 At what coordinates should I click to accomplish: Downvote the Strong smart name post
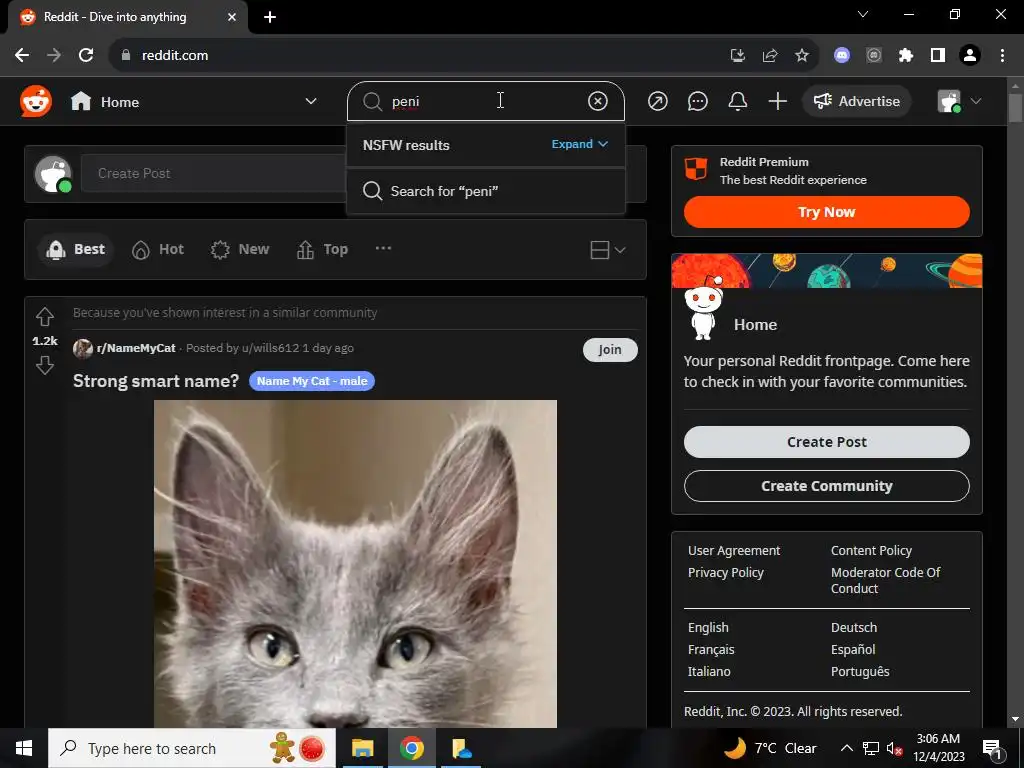point(44,365)
